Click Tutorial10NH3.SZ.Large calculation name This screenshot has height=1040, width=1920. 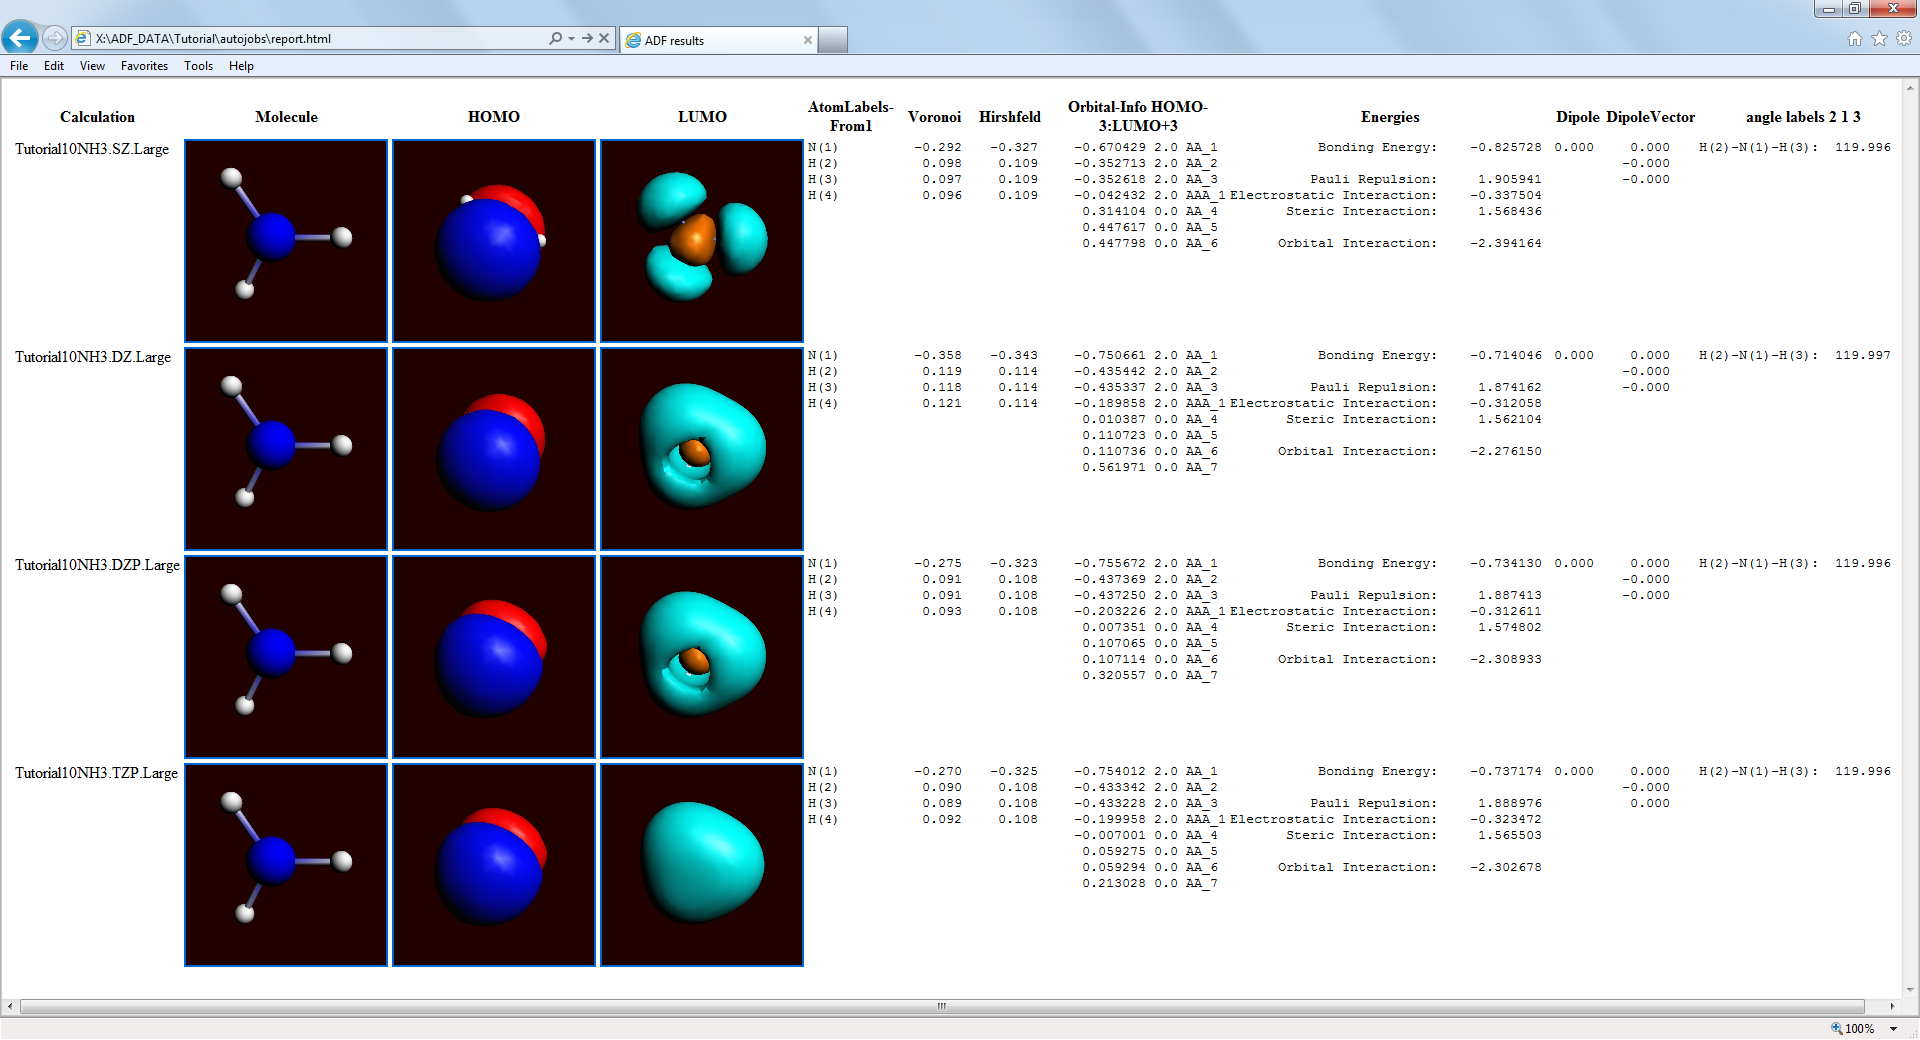92,149
